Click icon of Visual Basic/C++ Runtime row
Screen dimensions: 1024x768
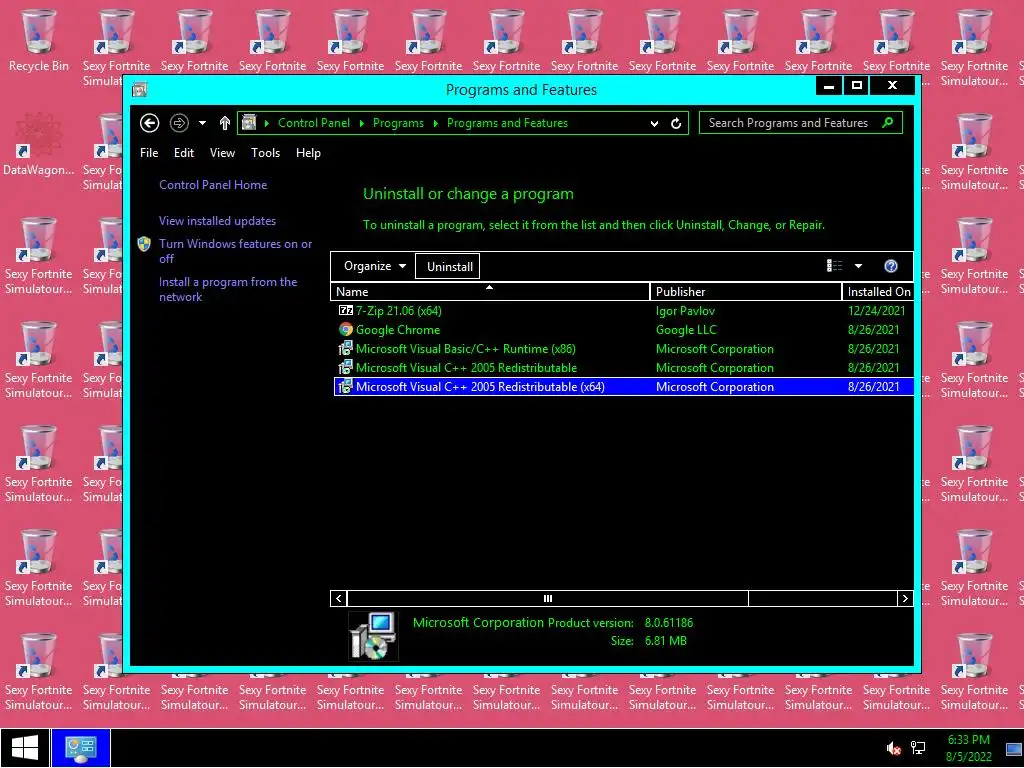345,349
